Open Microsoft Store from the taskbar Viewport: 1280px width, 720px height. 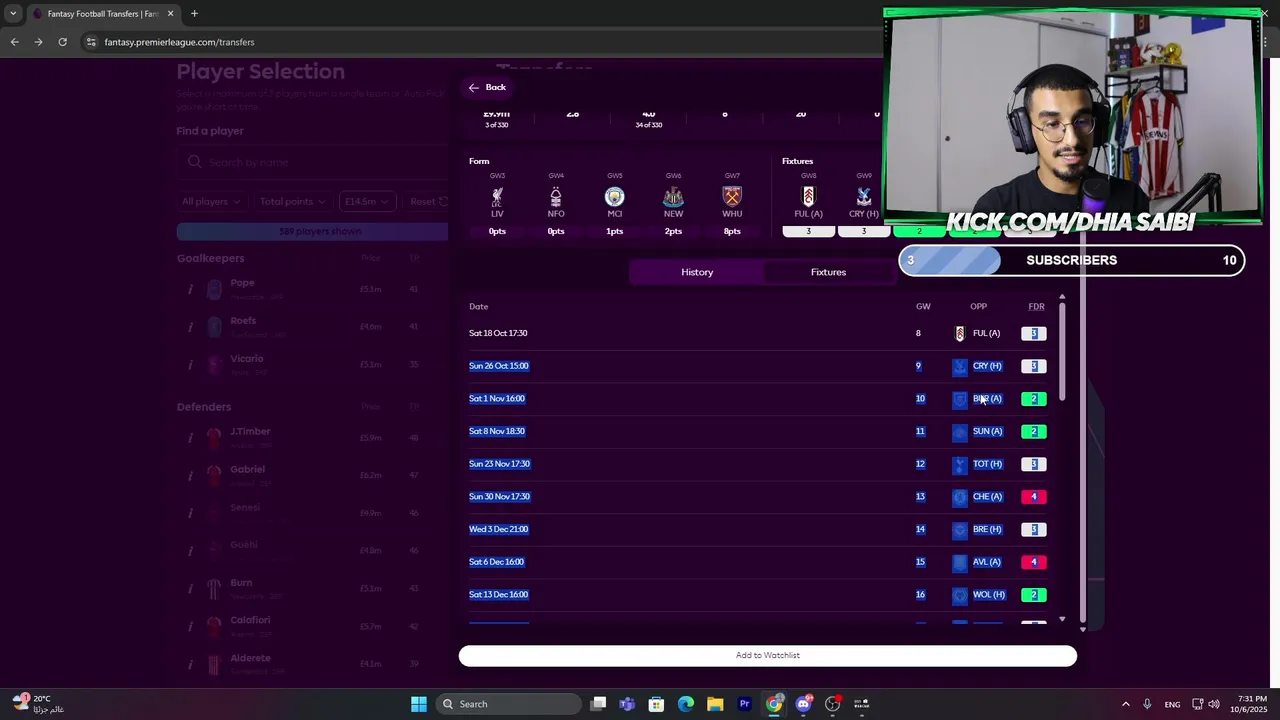(x=656, y=704)
